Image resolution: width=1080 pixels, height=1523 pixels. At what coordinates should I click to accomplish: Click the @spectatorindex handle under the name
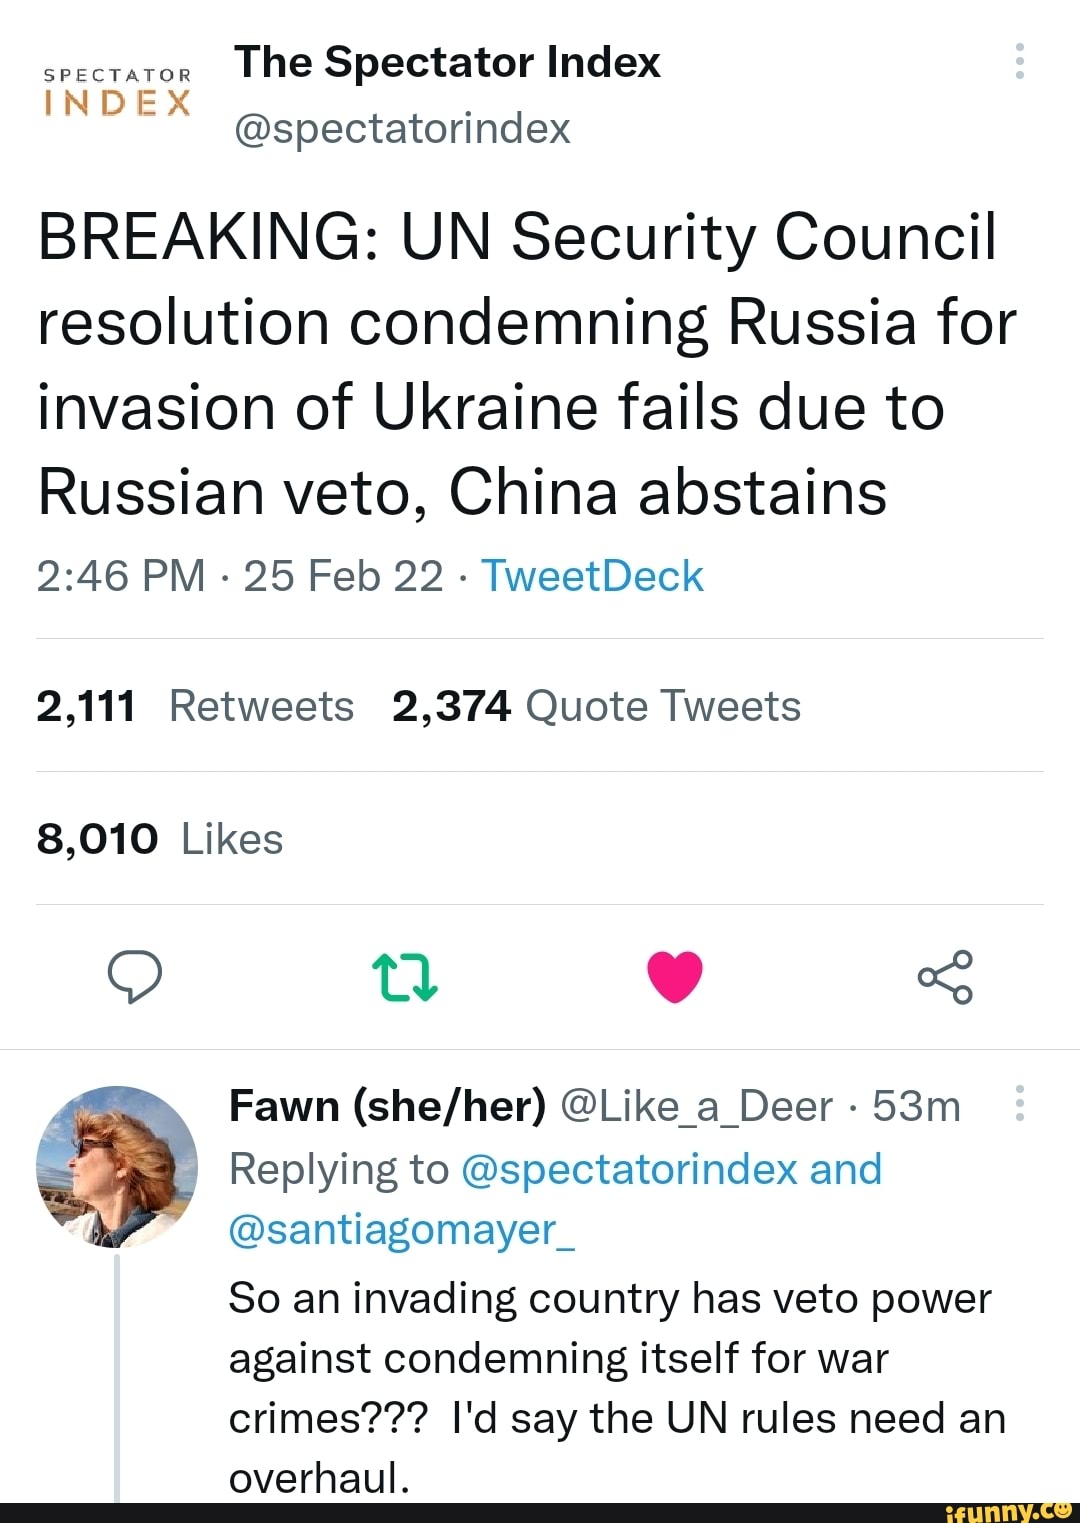401,128
